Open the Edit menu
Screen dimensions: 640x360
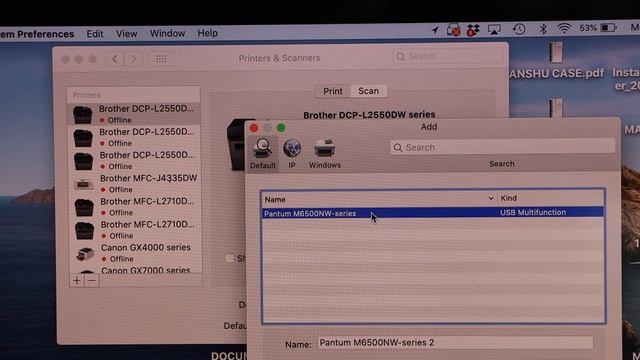tap(95, 33)
